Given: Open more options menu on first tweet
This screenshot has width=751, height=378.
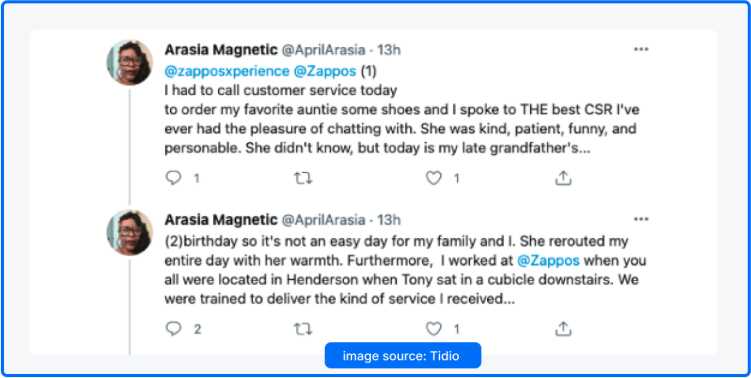Looking at the screenshot, I should coord(641,49).
